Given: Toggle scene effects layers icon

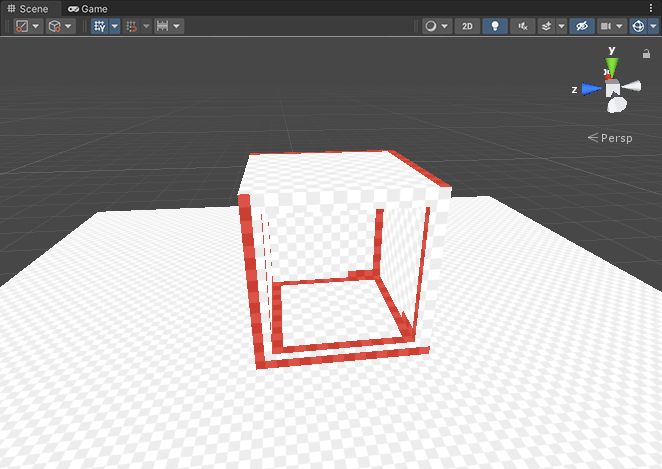Looking at the screenshot, I should 546,26.
